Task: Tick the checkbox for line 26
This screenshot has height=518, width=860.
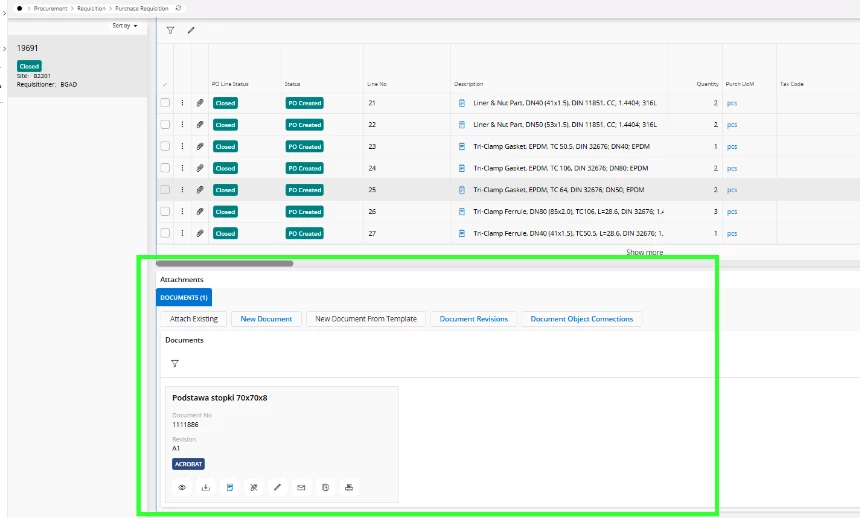Action: point(165,211)
